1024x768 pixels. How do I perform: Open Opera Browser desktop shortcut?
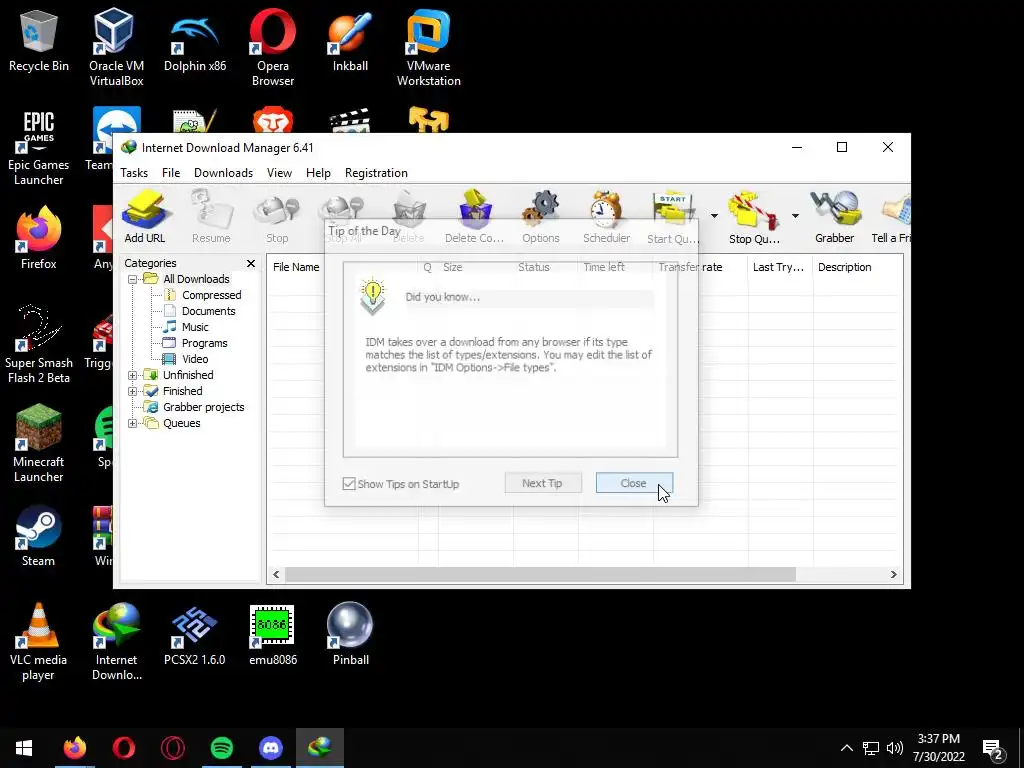pos(273,48)
